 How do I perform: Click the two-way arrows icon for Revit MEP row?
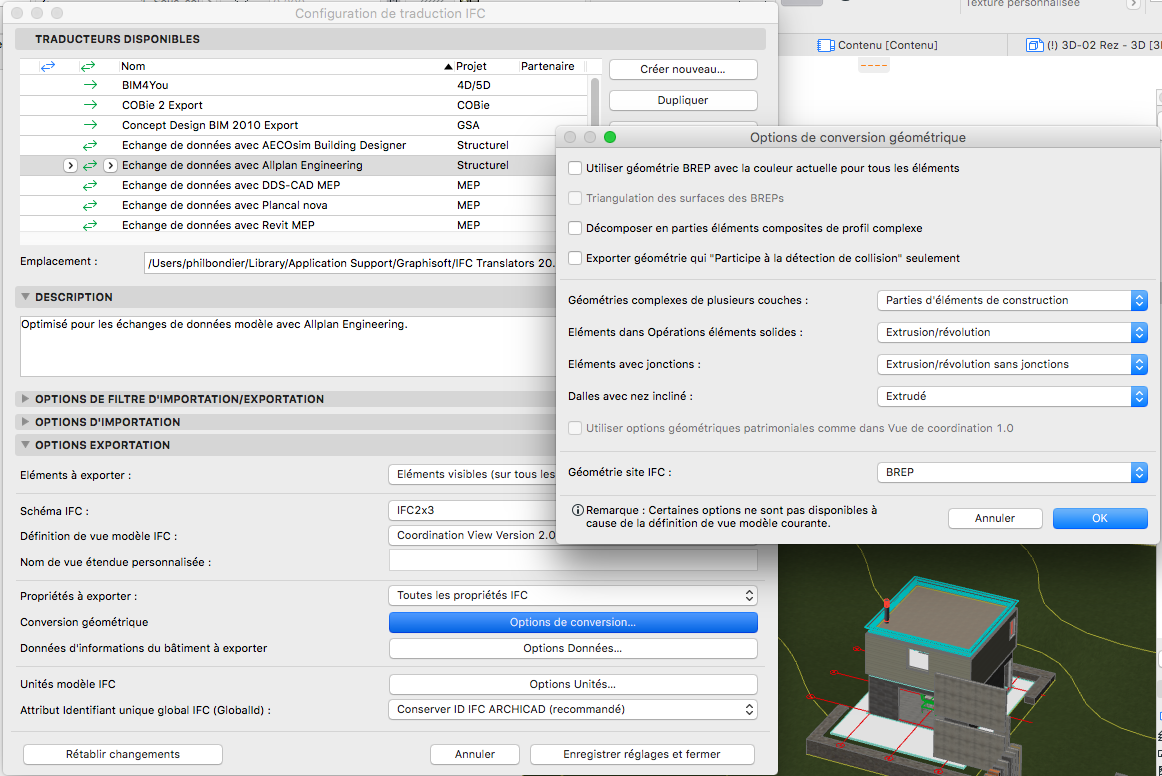90,225
